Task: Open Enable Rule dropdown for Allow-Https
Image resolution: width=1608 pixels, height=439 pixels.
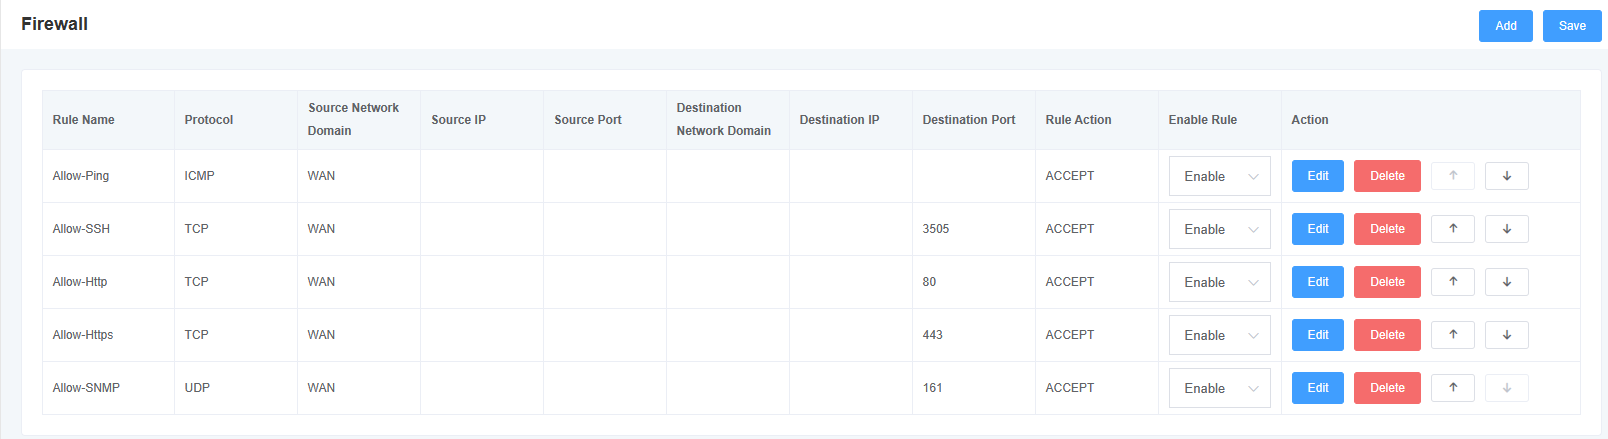Action: pyautogui.click(x=1220, y=335)
